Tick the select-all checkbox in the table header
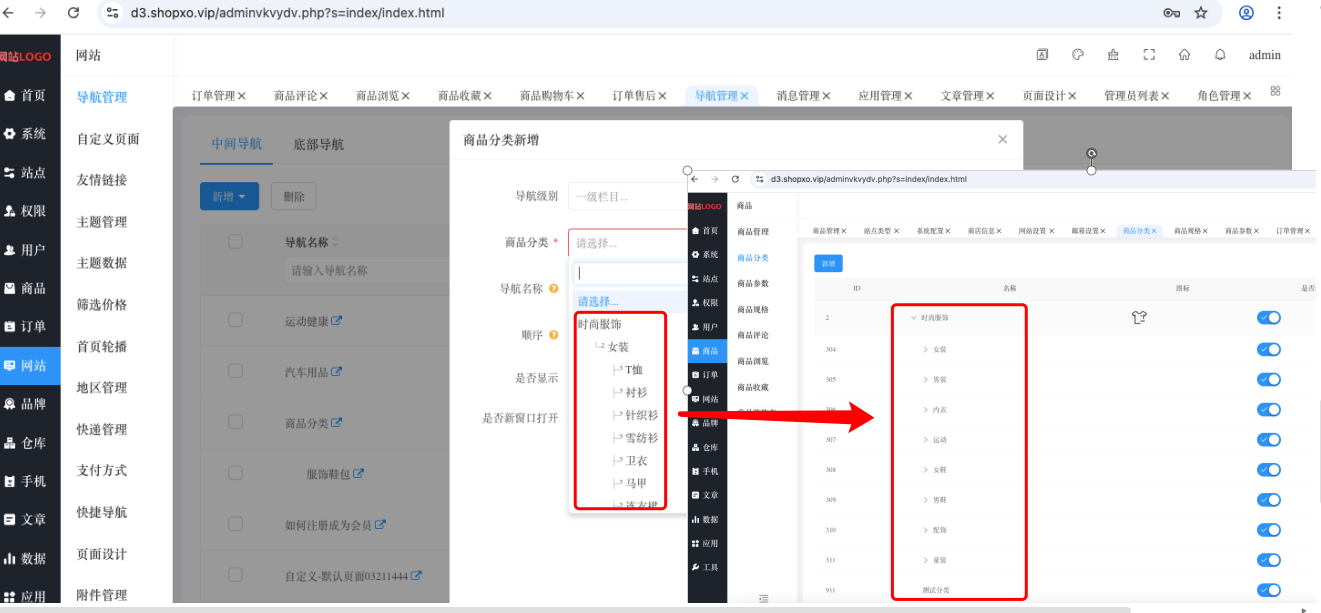Image resolution: width=1321 pixels, height=613 pixels. [236, 241]
